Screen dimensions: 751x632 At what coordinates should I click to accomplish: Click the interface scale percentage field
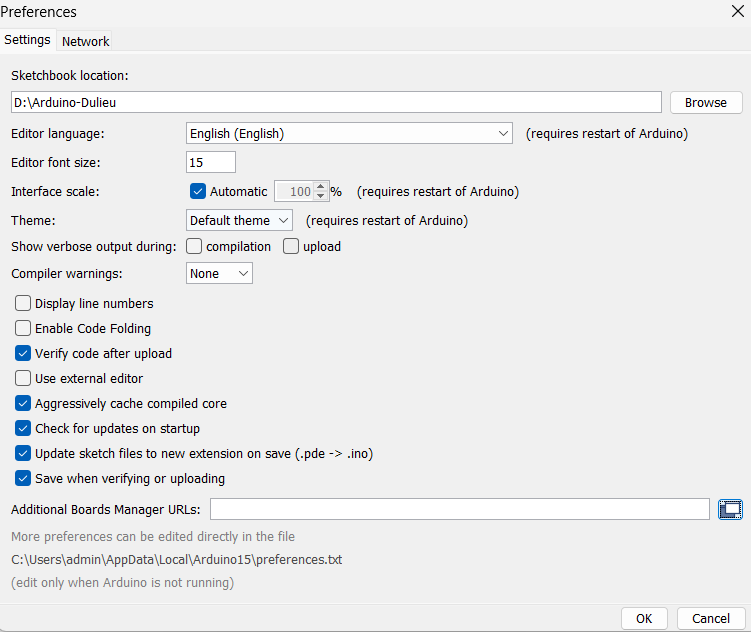click(295, 192)
